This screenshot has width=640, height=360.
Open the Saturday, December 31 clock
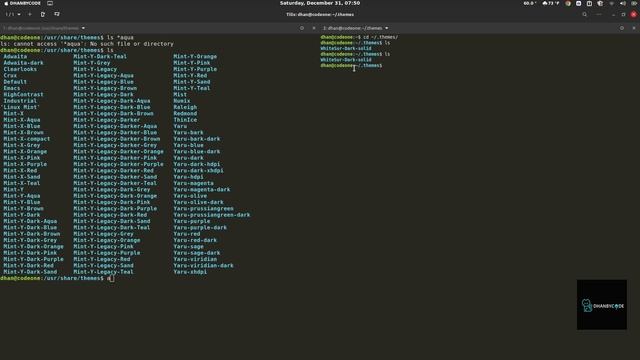(320, 3)
